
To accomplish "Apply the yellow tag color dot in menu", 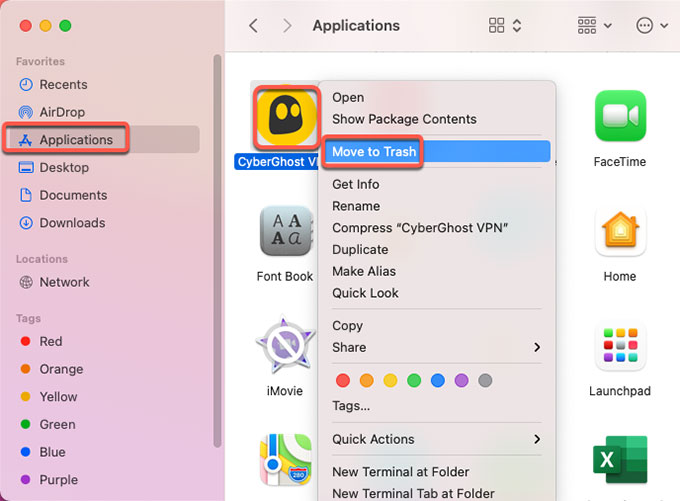I will point(390,380).
